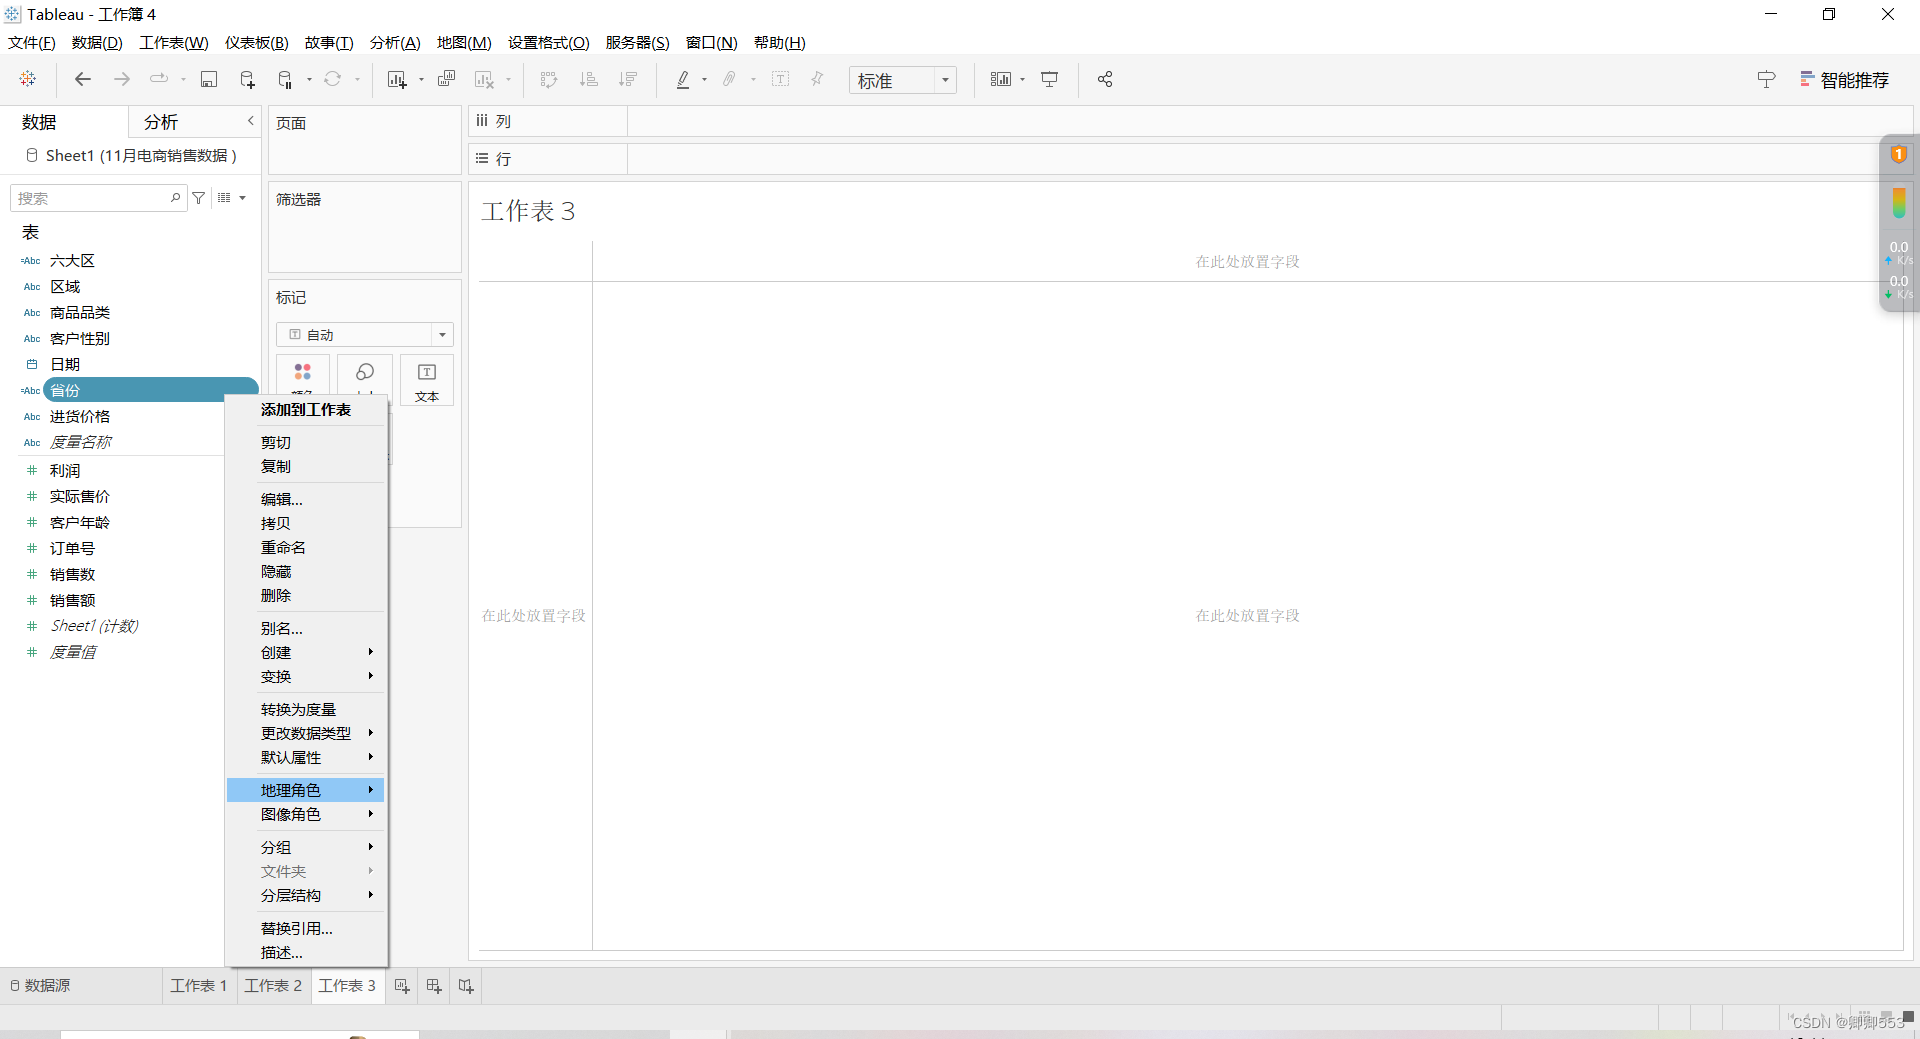Viewport: 1920px width, 1039px height.
Task: Expand the 更改数据类型 submenu
Action: pyautogui.click(x=306, y=733)
